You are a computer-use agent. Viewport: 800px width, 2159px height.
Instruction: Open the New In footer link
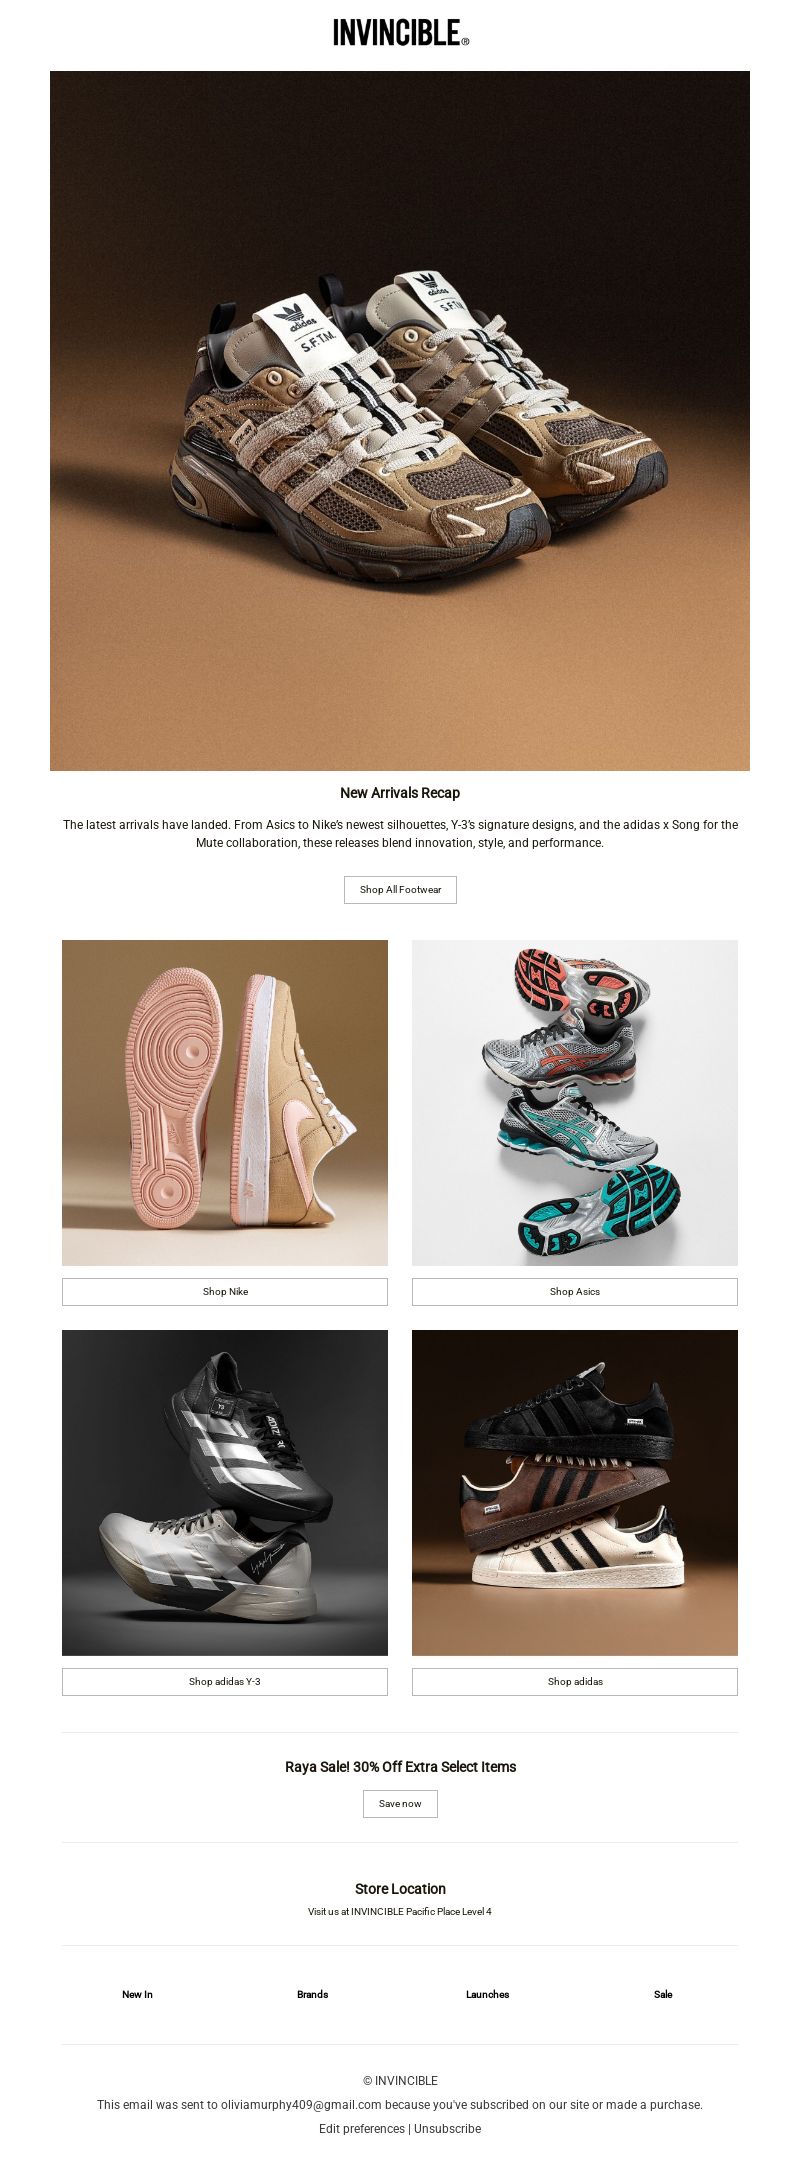[137, 1994]
